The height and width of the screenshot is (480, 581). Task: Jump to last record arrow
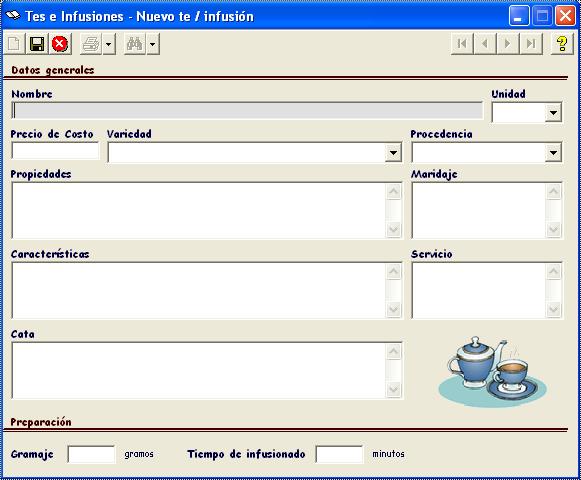click(x=531, y=44)
